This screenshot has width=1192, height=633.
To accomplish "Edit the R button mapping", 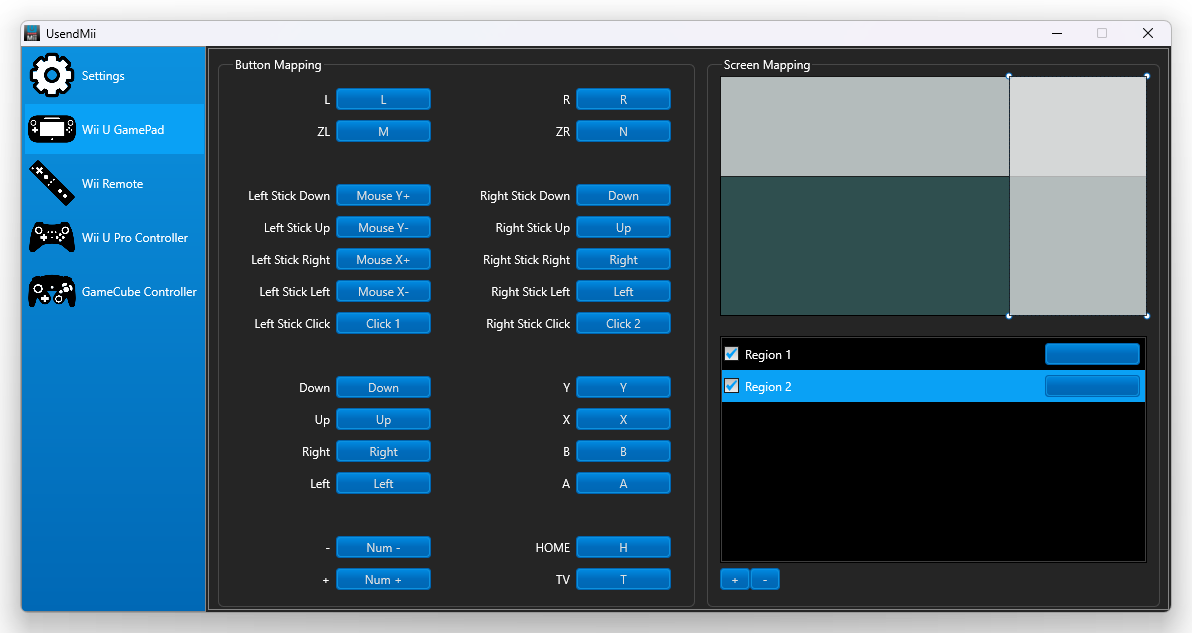I will (623, 100).
